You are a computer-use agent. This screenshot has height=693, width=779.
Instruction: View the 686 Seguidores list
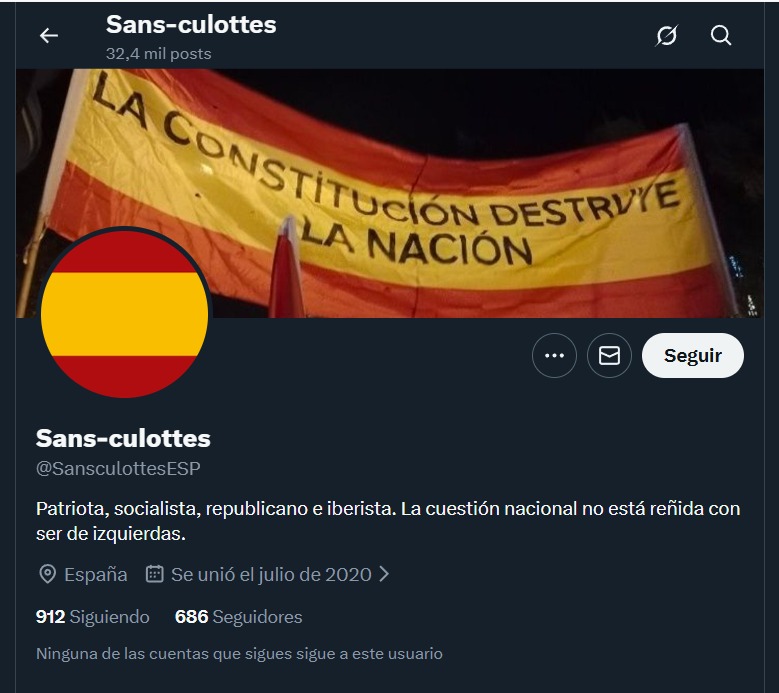[x=238, y=616]
